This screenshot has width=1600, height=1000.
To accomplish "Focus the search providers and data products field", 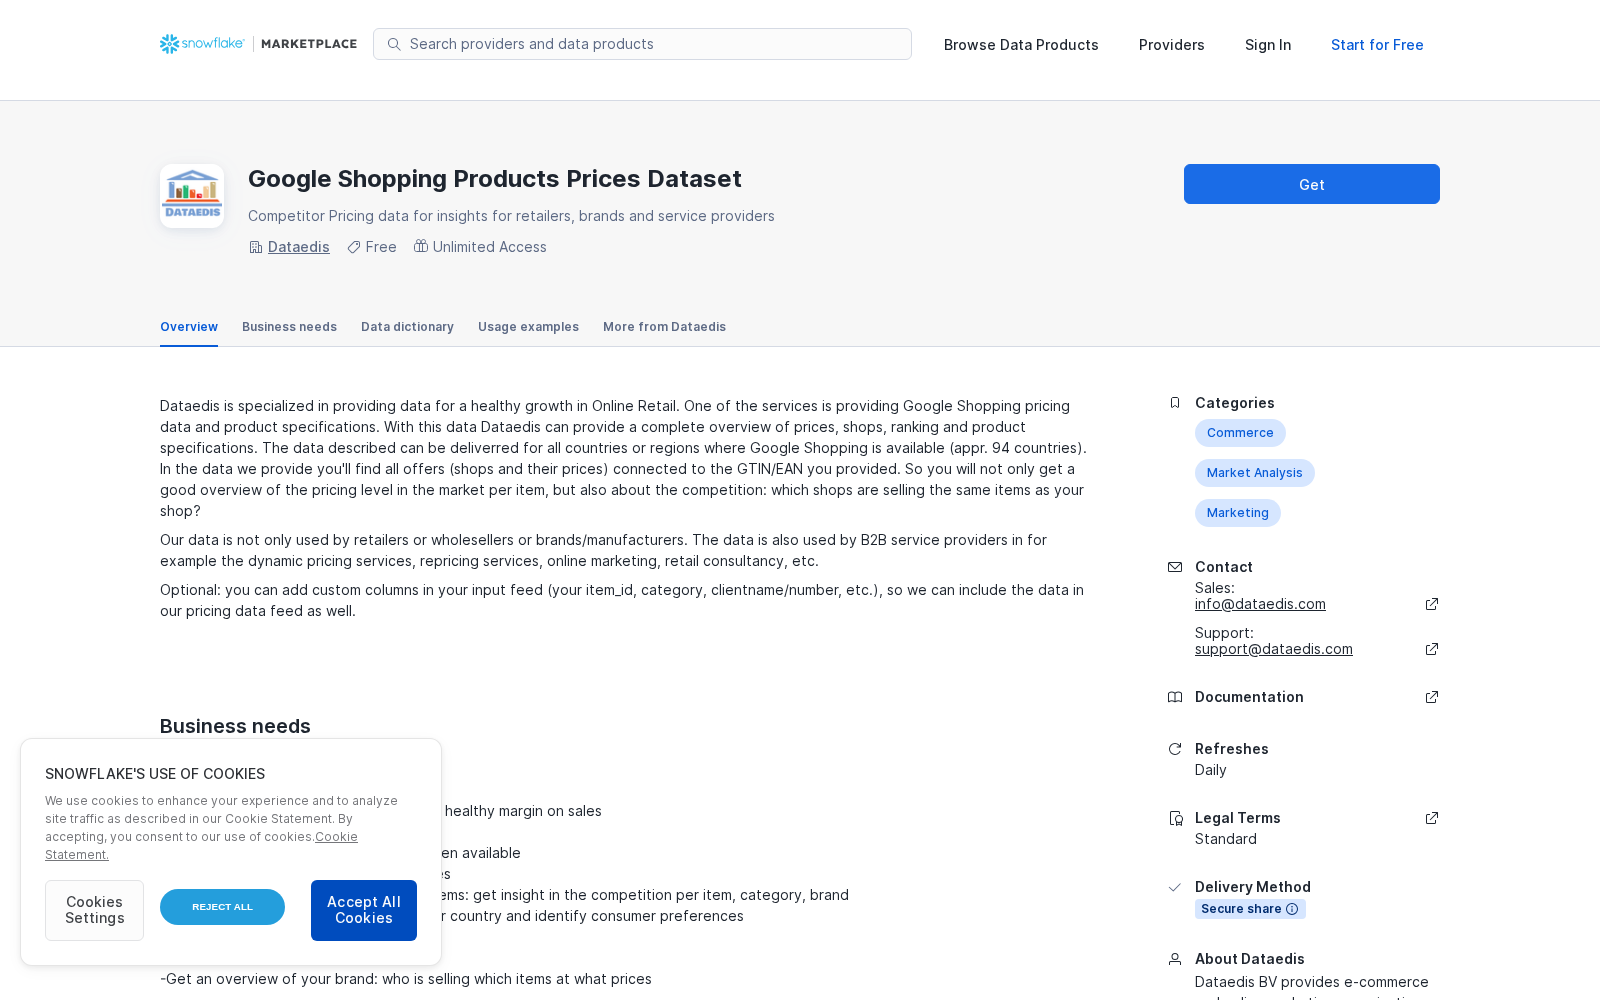I will [x=642, y=44].
